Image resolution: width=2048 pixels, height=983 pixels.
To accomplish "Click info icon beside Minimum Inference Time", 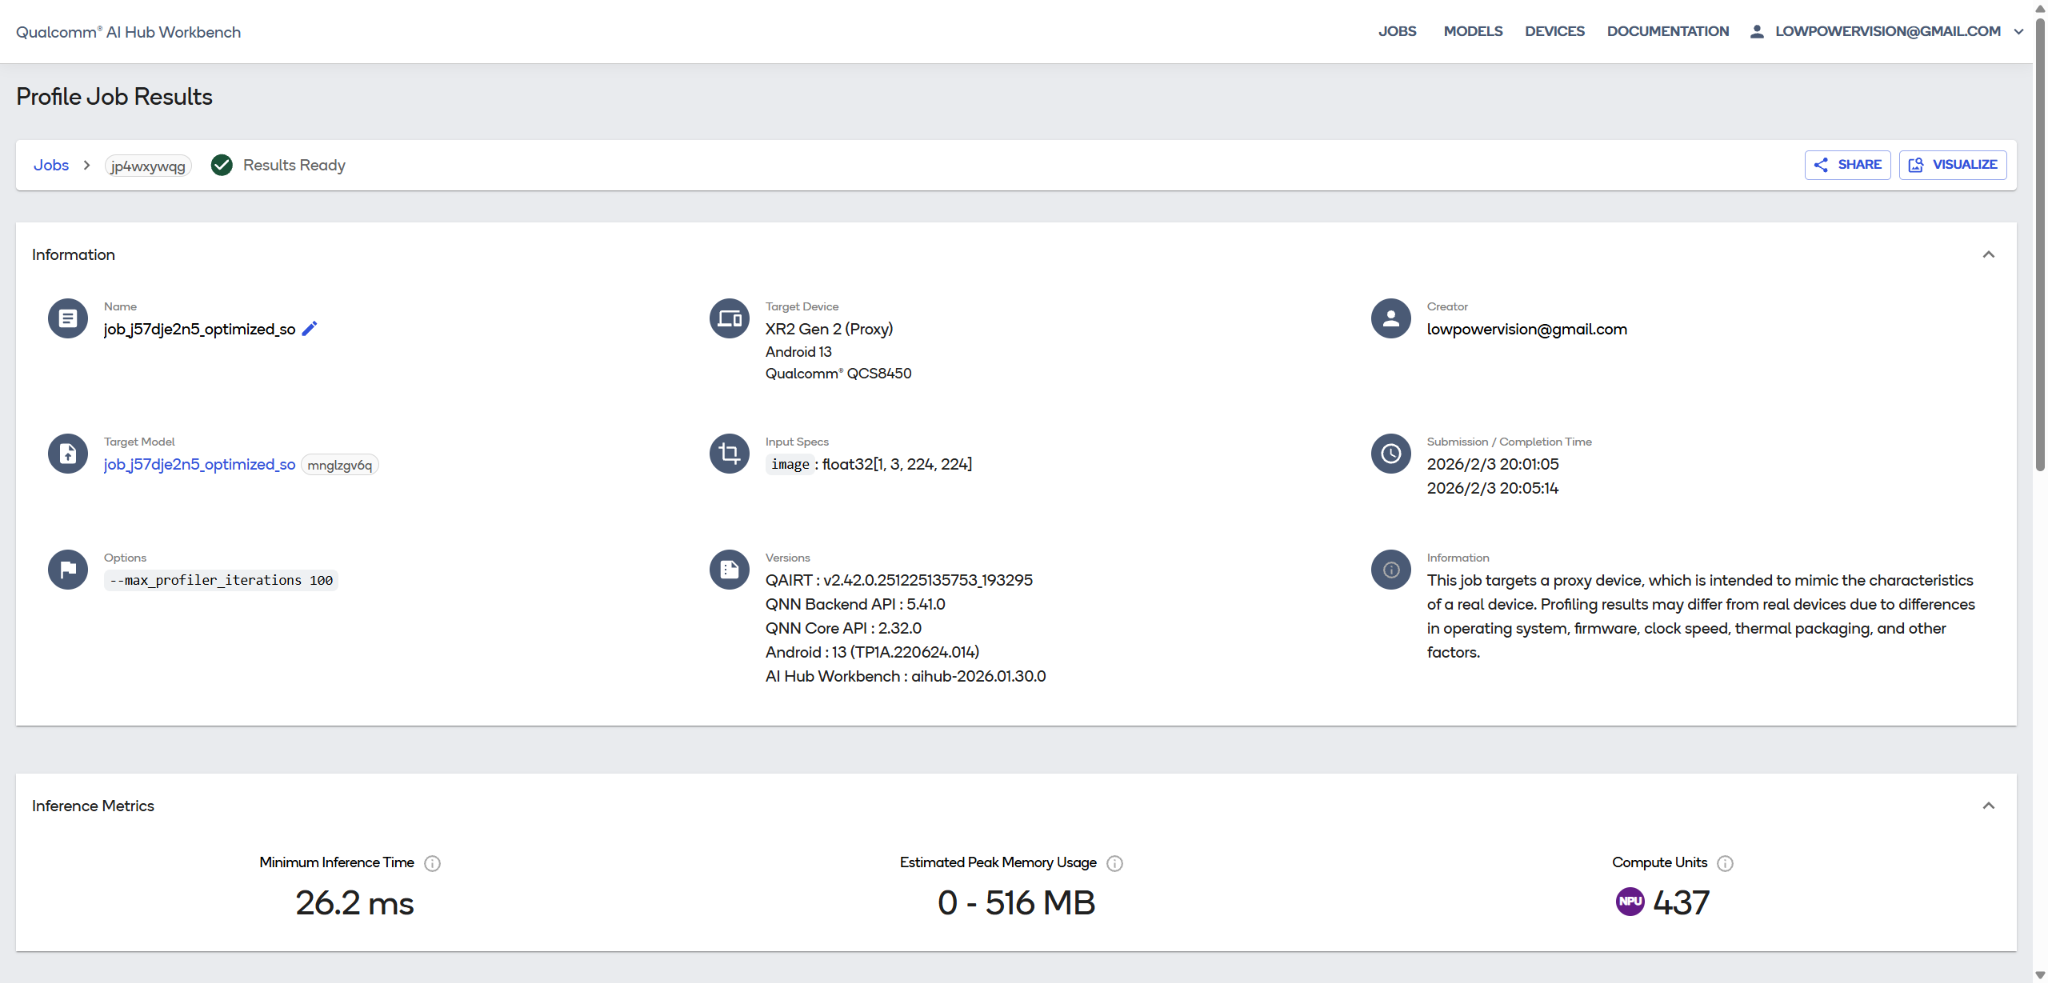I will pos(432,863).
